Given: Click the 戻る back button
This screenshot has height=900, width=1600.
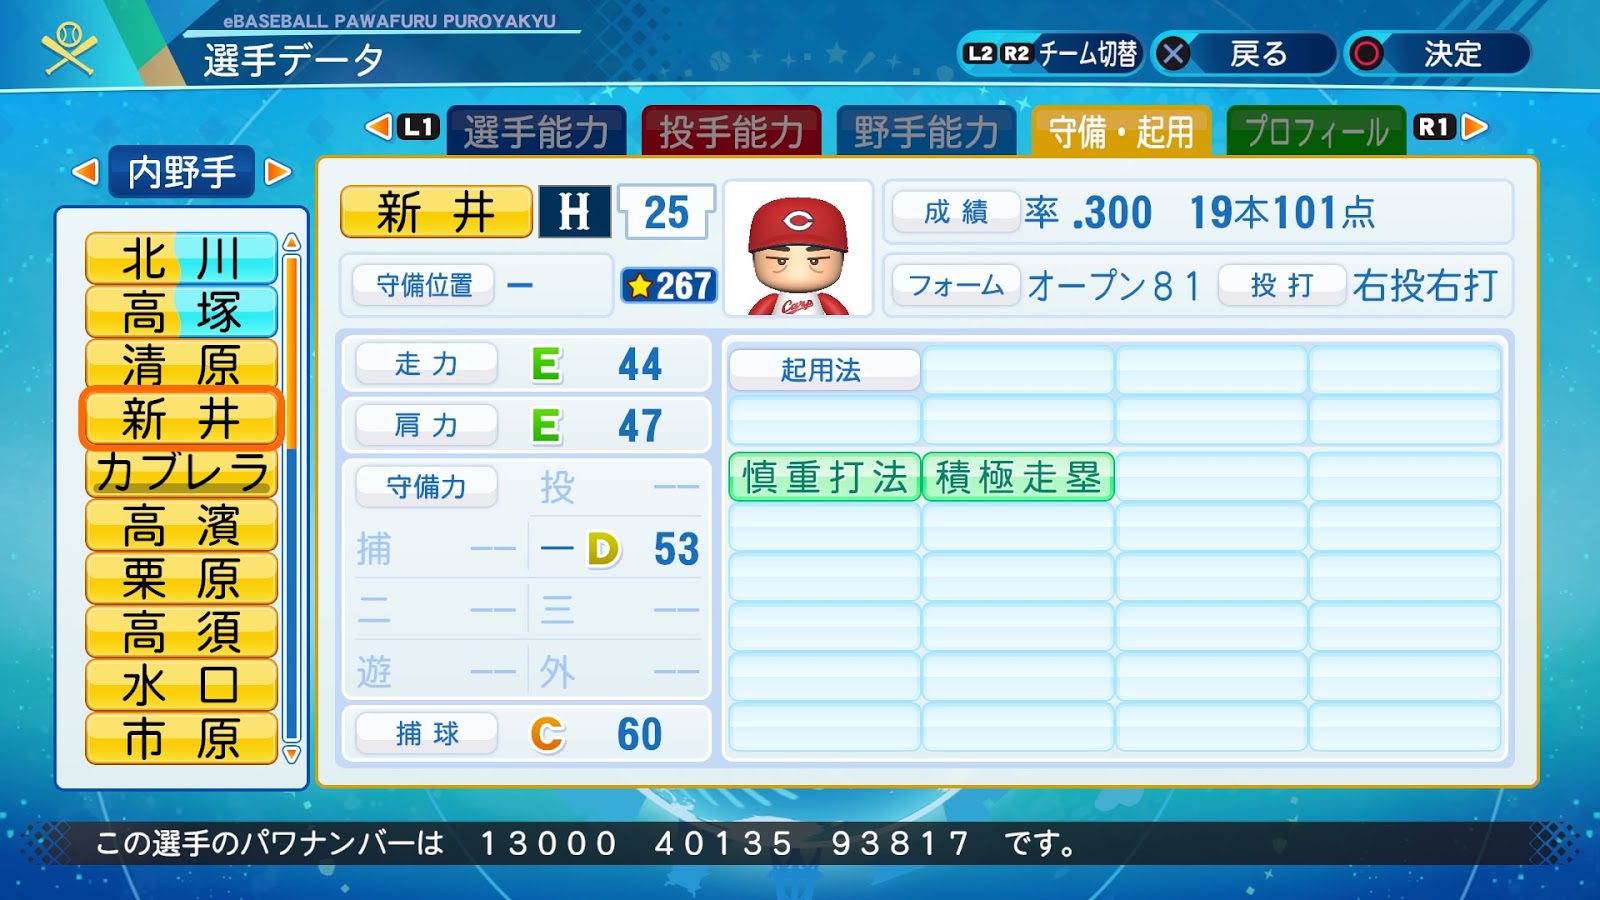Looking at the screenshot, I should pyautogui.click(x=1244, y=54).
